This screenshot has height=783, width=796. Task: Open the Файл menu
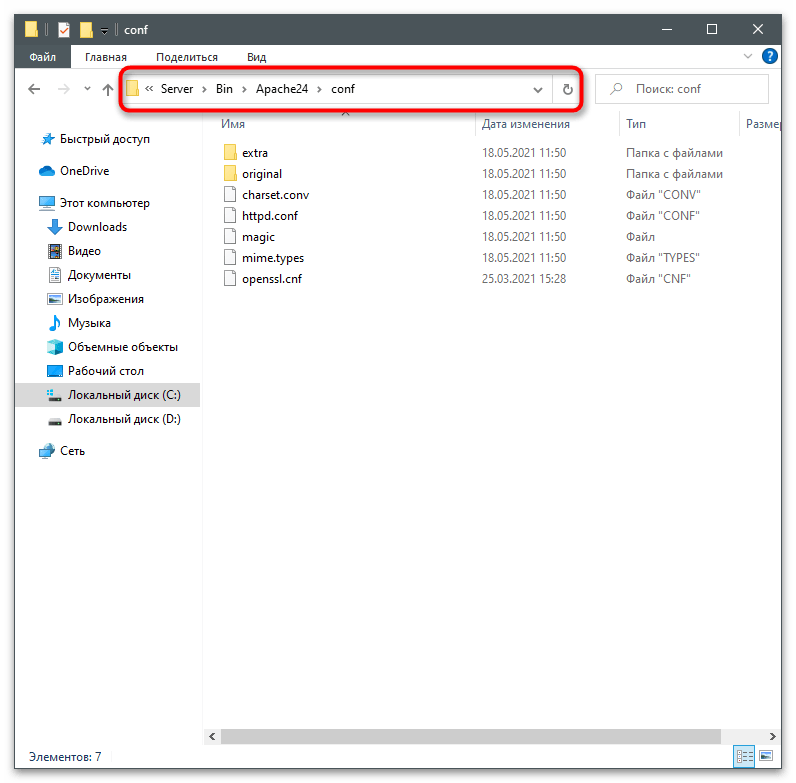tap(43, 57)
